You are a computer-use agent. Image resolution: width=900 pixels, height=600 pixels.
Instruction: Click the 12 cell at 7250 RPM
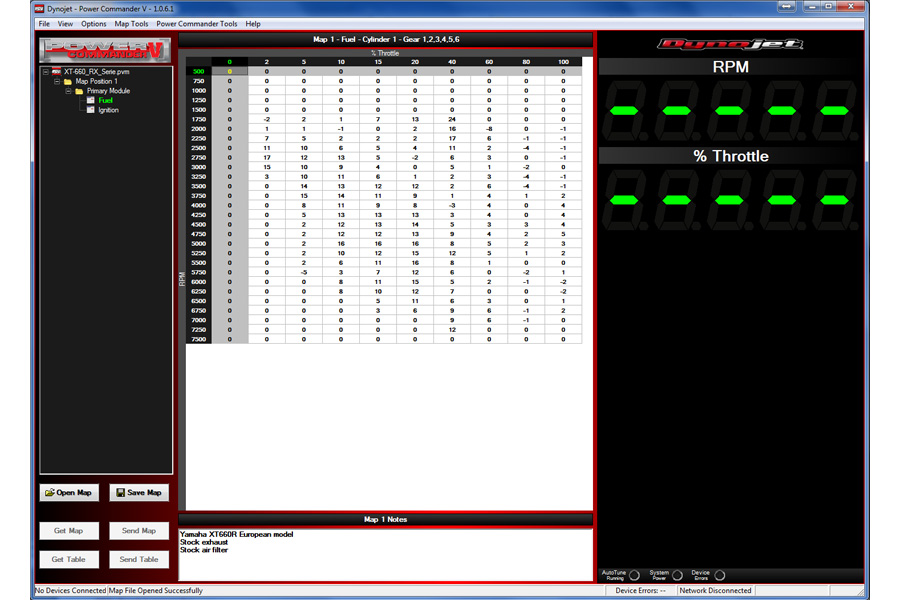point(452,330)
